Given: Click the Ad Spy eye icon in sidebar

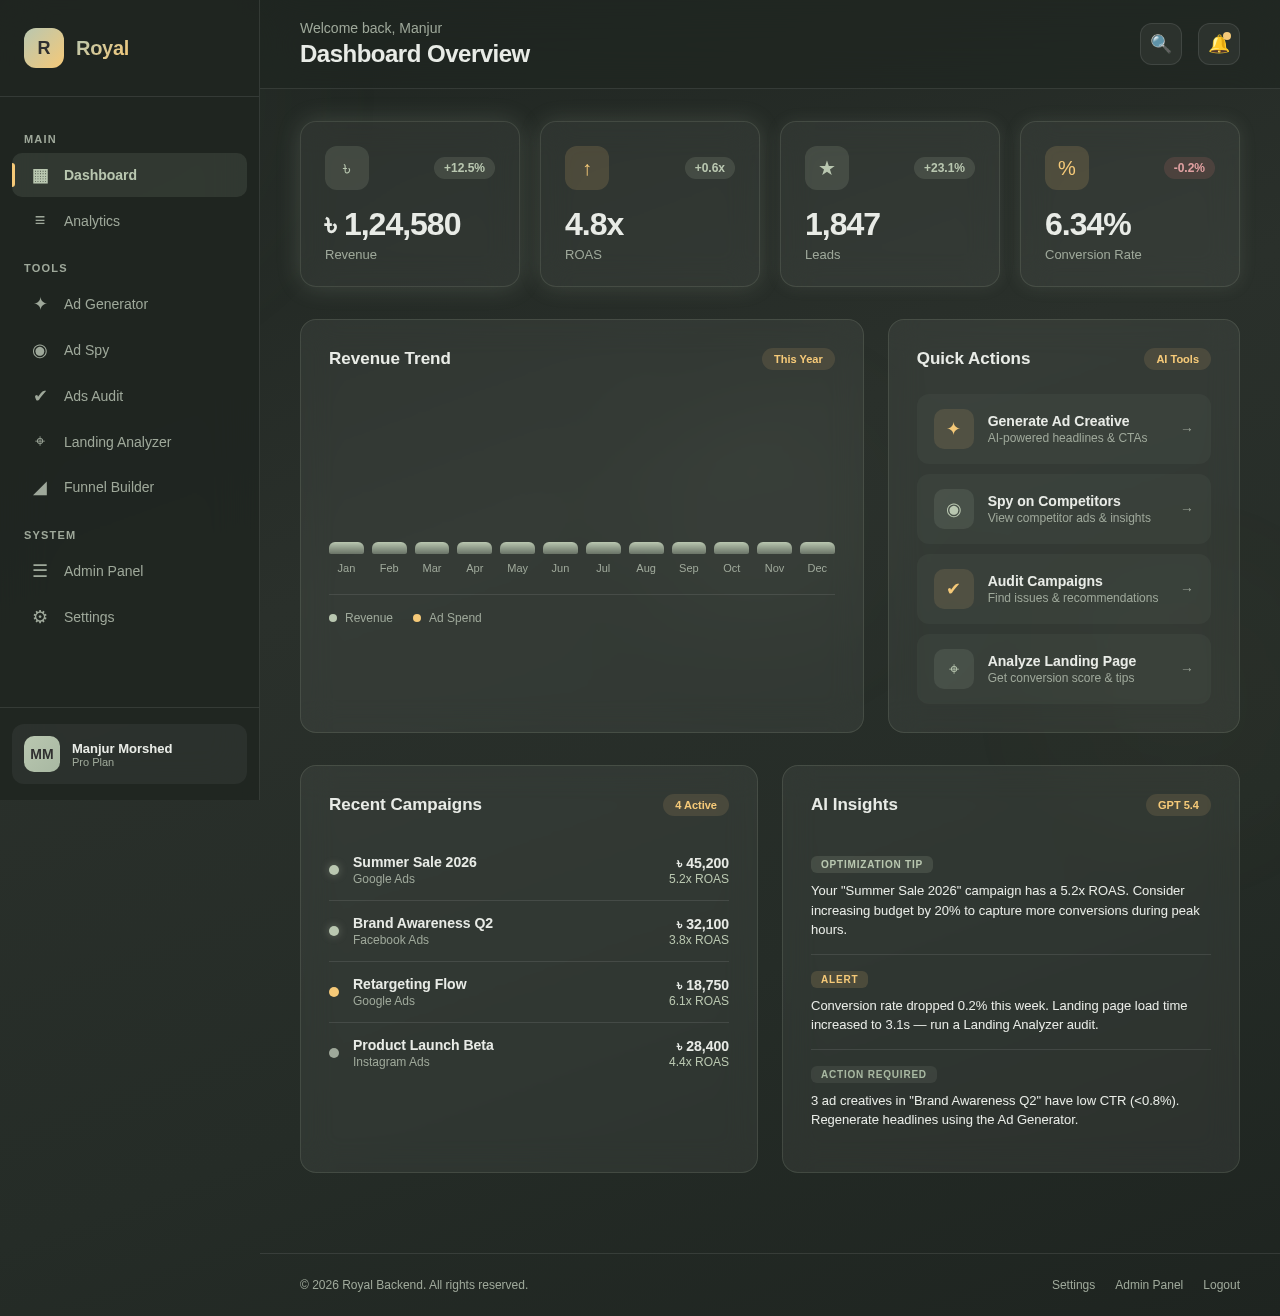Looking at the screenshot, I should click(40, 350).
